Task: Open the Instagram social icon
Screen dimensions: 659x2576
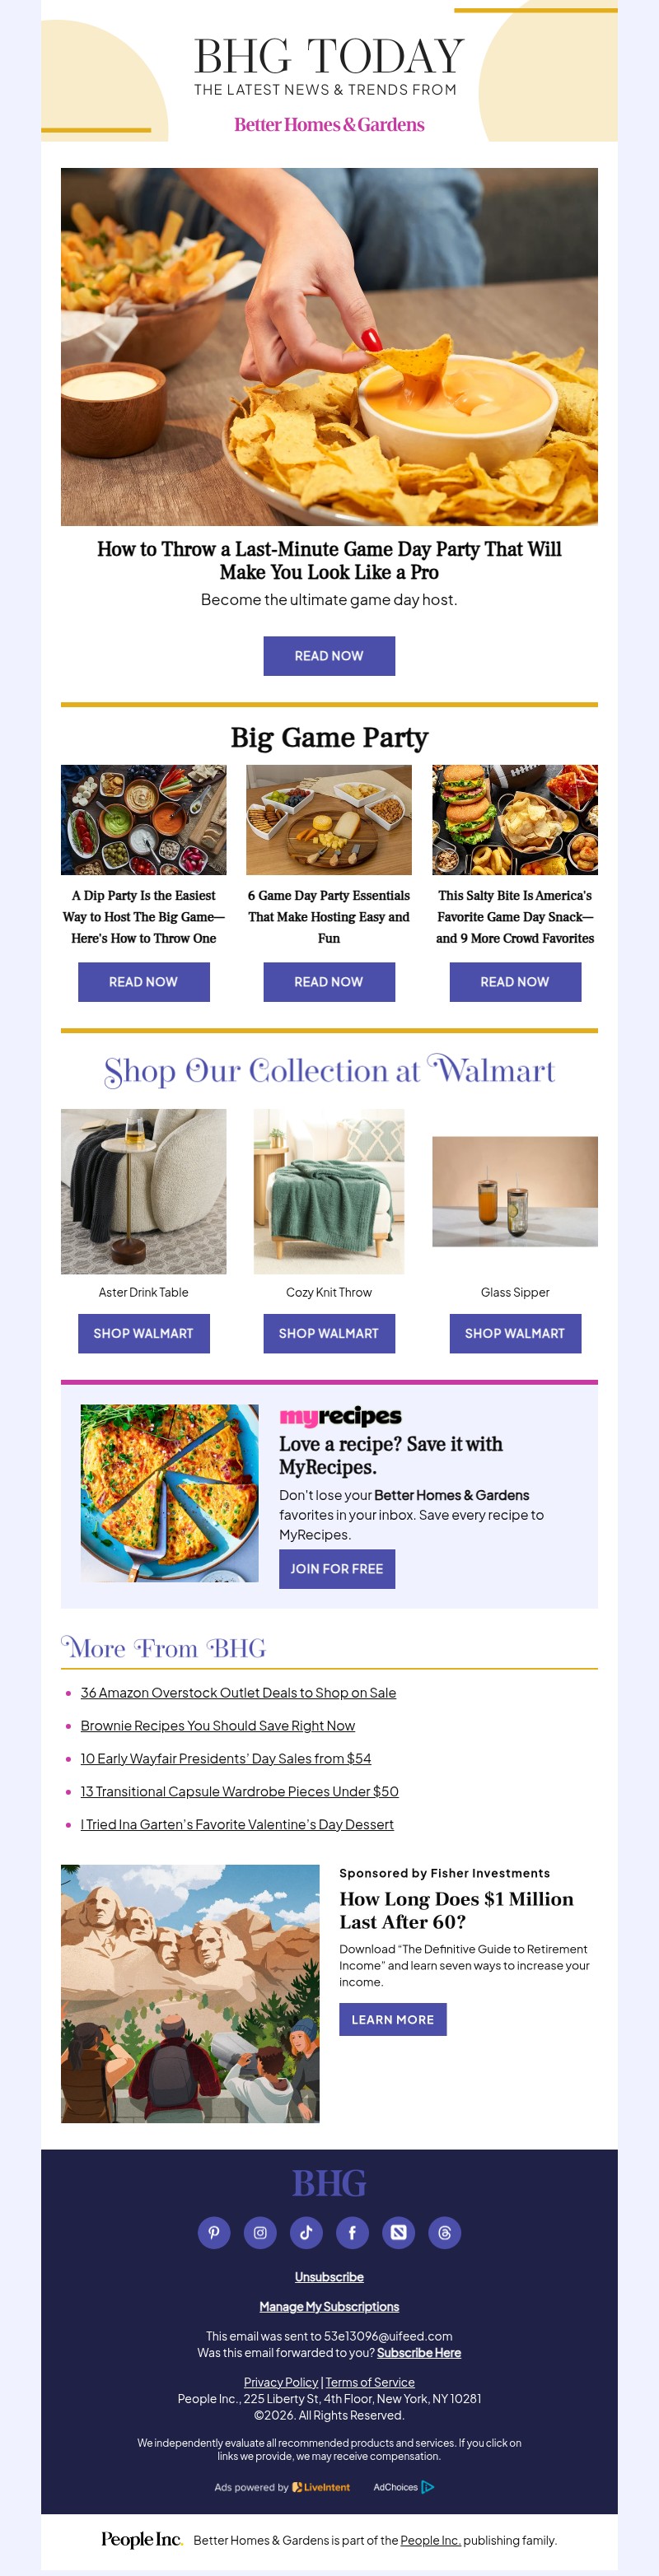Action: [260, 2232]
